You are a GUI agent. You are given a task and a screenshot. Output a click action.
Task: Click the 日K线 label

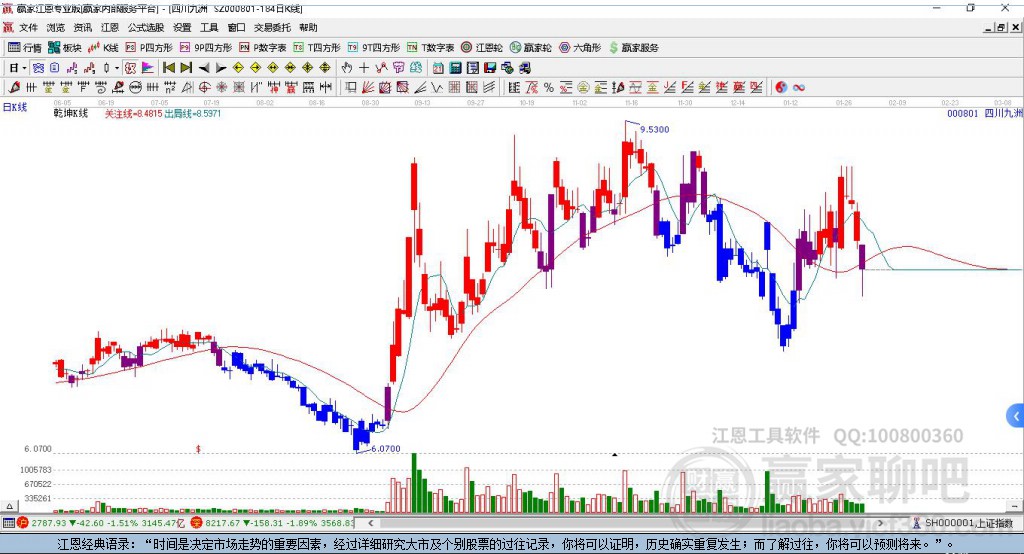[x=16, y=107]
